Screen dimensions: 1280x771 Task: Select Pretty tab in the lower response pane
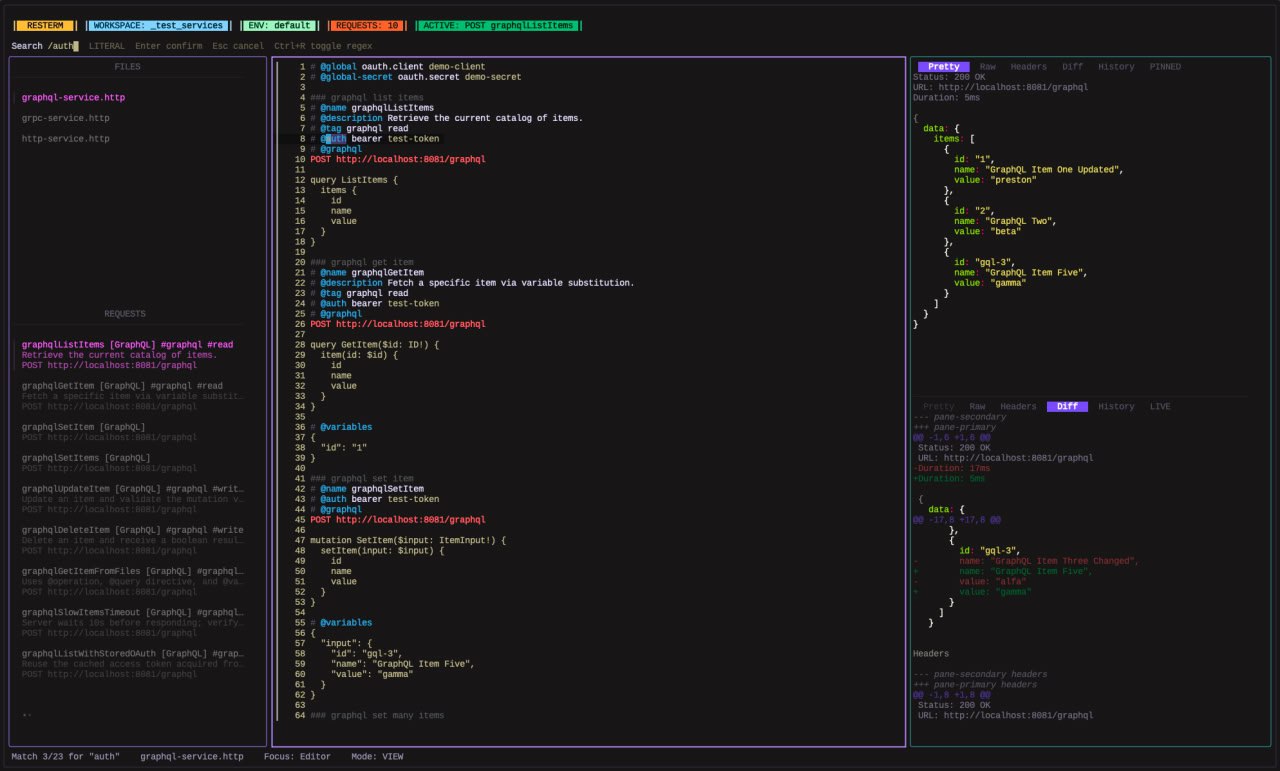point(938,407)
